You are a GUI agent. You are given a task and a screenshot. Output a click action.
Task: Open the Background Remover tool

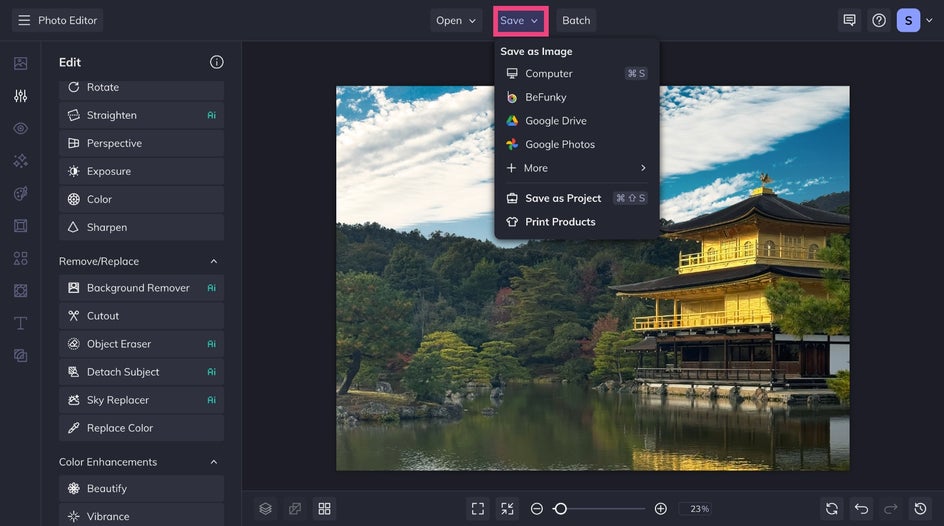pos(138,288)
